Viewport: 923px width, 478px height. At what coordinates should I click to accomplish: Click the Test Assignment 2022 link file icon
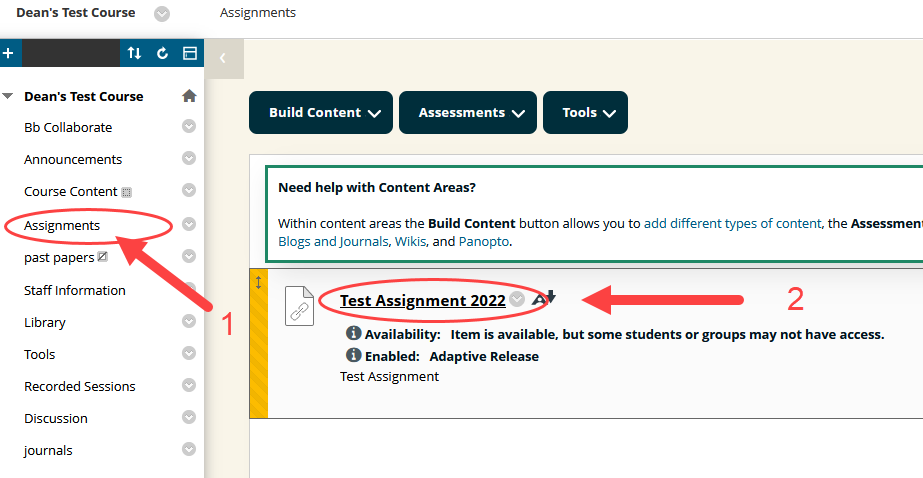(x=300, y=304)
